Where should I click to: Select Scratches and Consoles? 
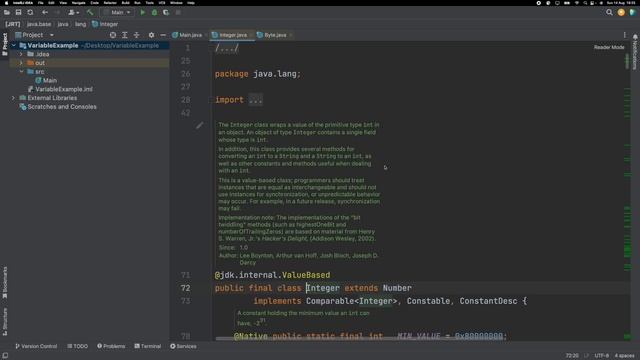click(x=58, y=107)
